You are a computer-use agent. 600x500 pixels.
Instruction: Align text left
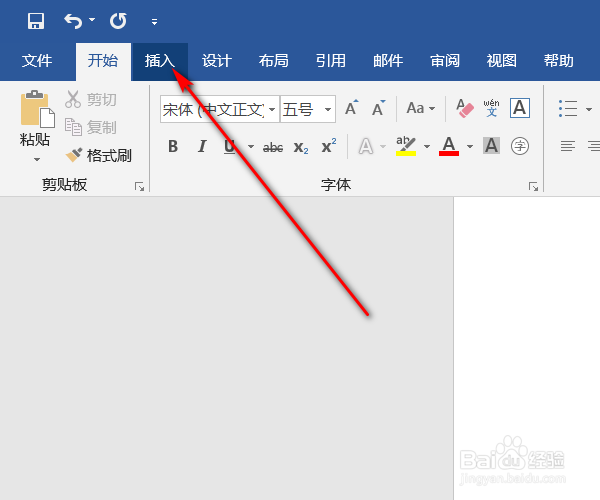[568, 146]
